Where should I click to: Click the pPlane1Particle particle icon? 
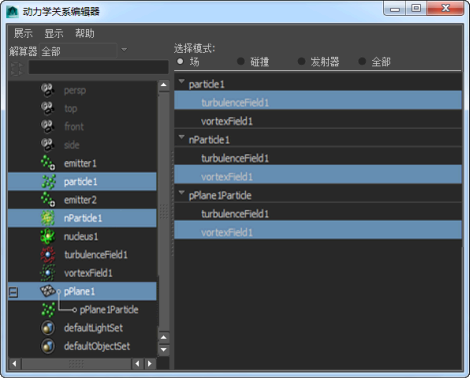click(48, 310)
